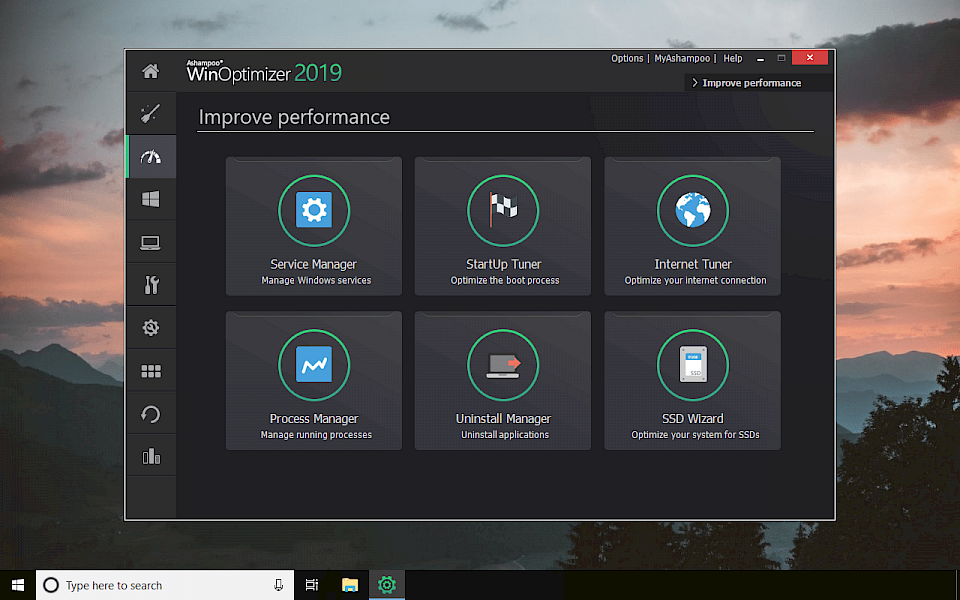Open the Windows logo customization section
Image resolution: width=960 pixels, height=600 pixels.
tap(151, 199)
